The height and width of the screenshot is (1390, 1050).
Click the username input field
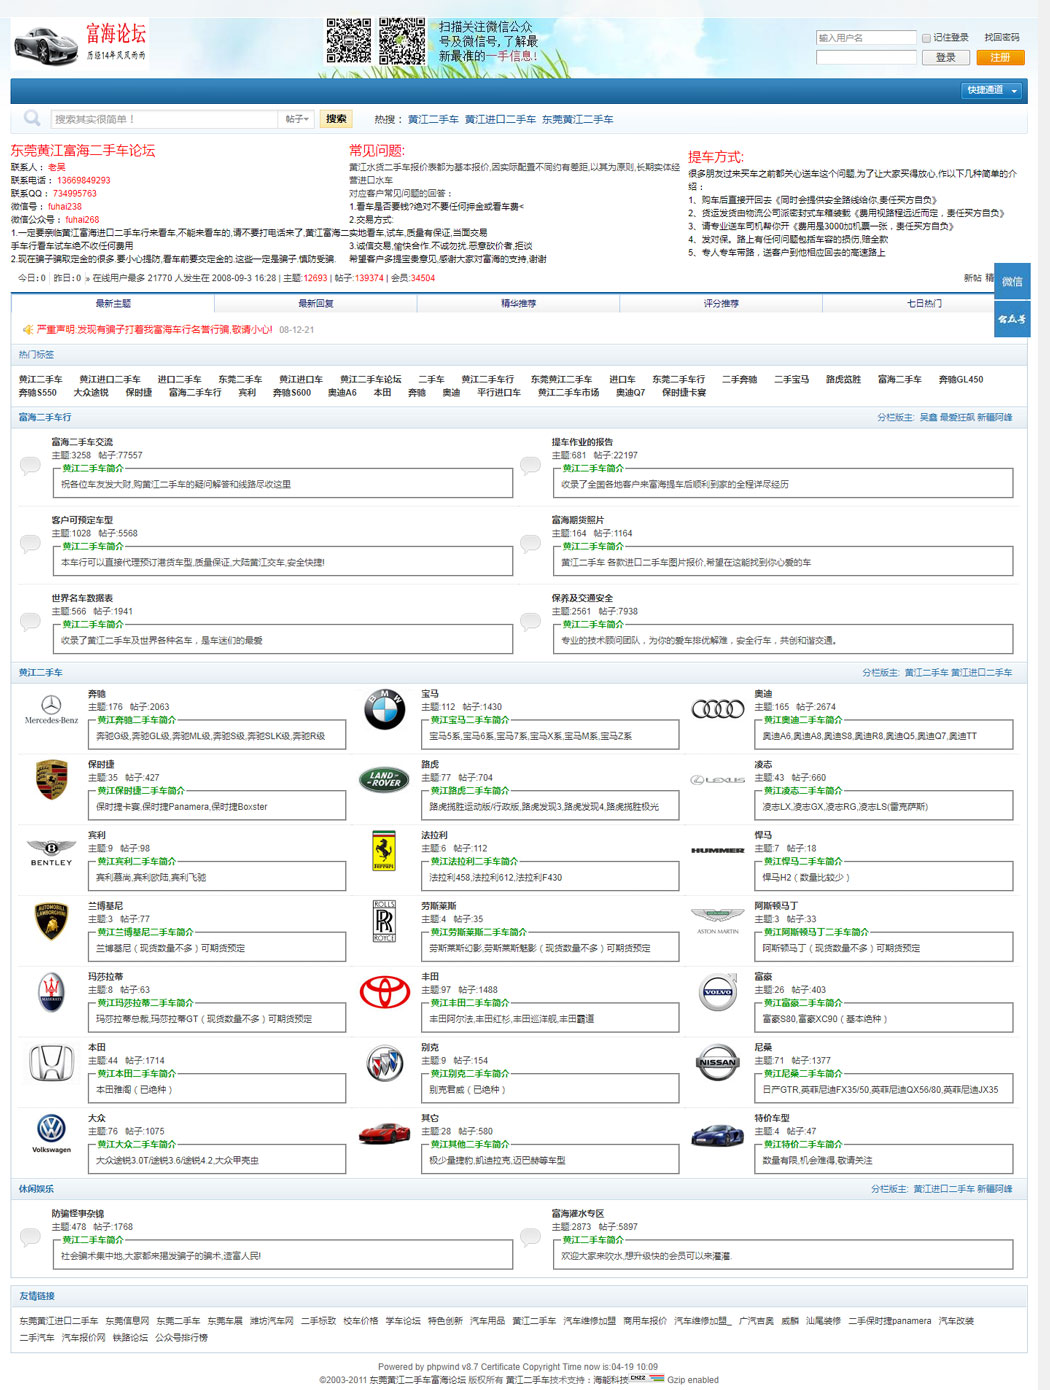point(866,38)
